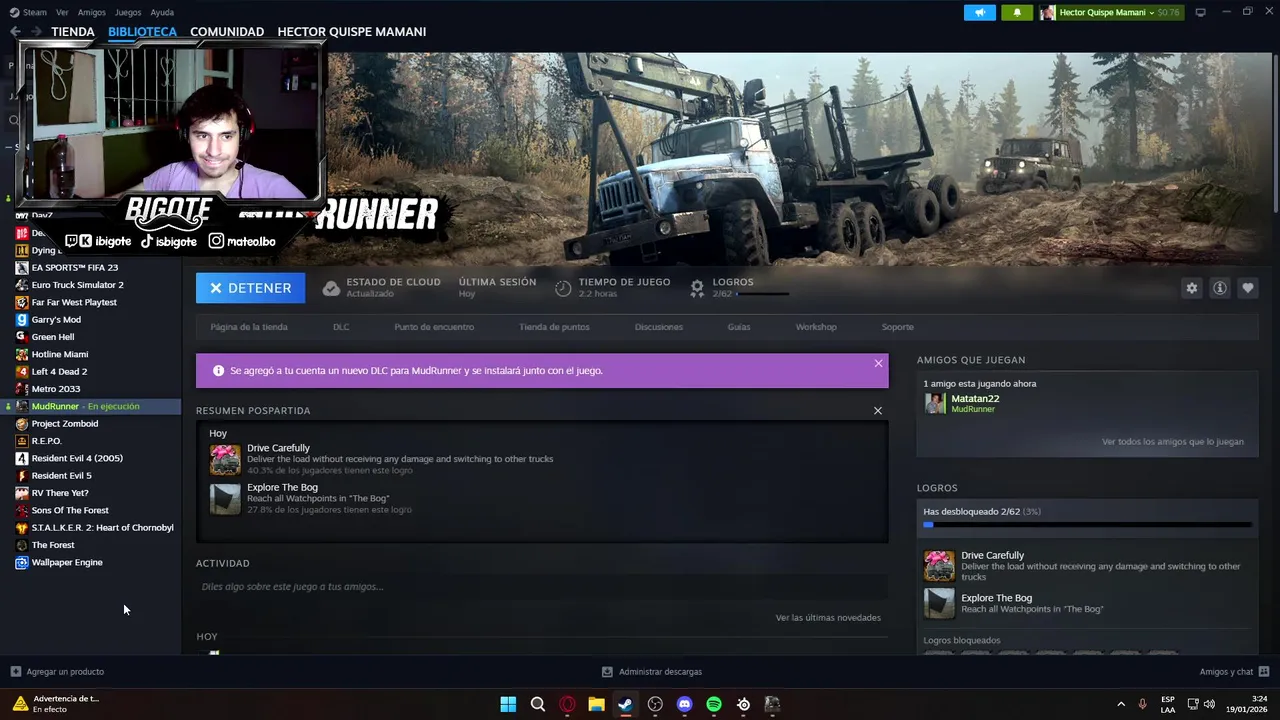1280x720 pixels.
Task: Open the Página de la tienda link
Action: [x=249, y=327]
